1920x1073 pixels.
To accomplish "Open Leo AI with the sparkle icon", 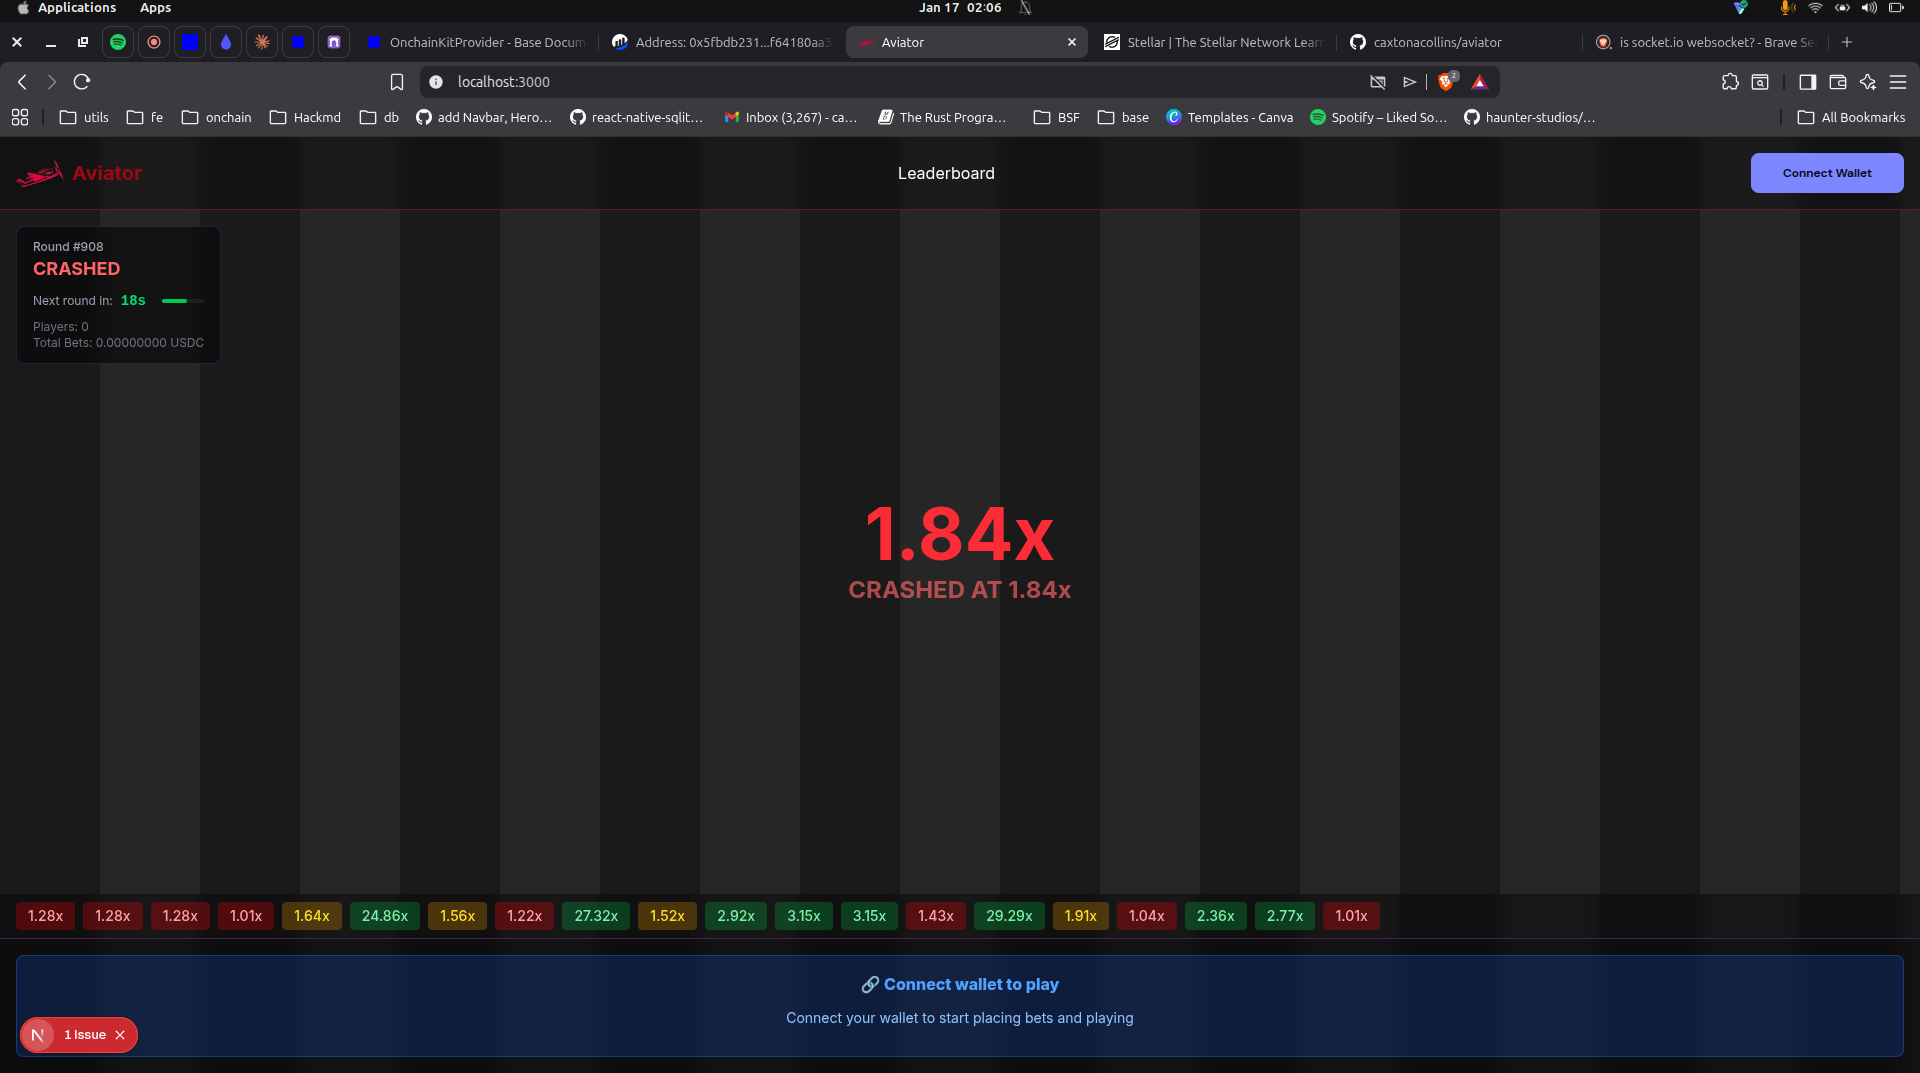I will pos(1868,82).
